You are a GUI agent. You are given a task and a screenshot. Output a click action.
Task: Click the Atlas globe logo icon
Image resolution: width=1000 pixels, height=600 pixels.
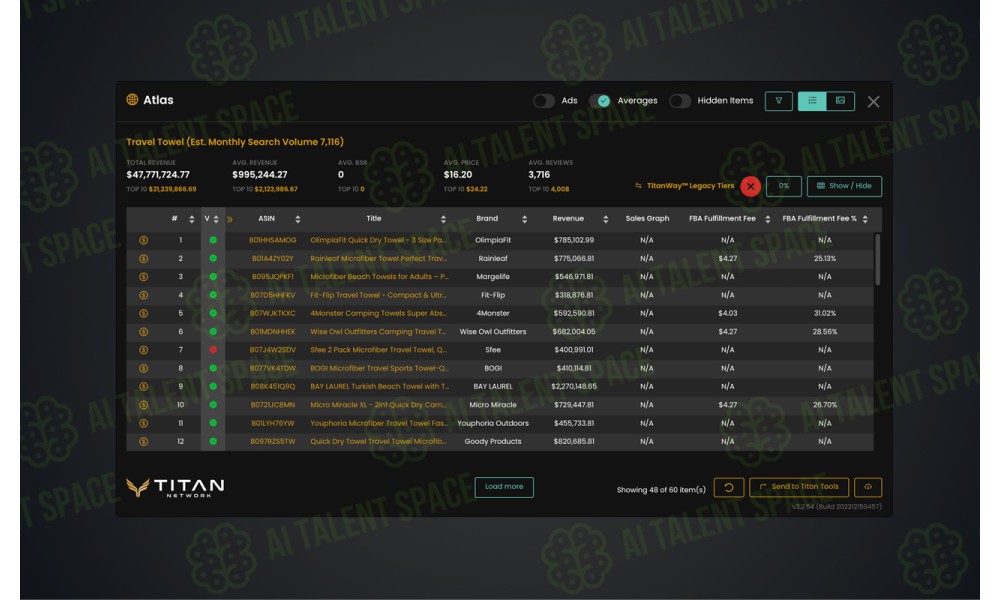coord(132,99)
